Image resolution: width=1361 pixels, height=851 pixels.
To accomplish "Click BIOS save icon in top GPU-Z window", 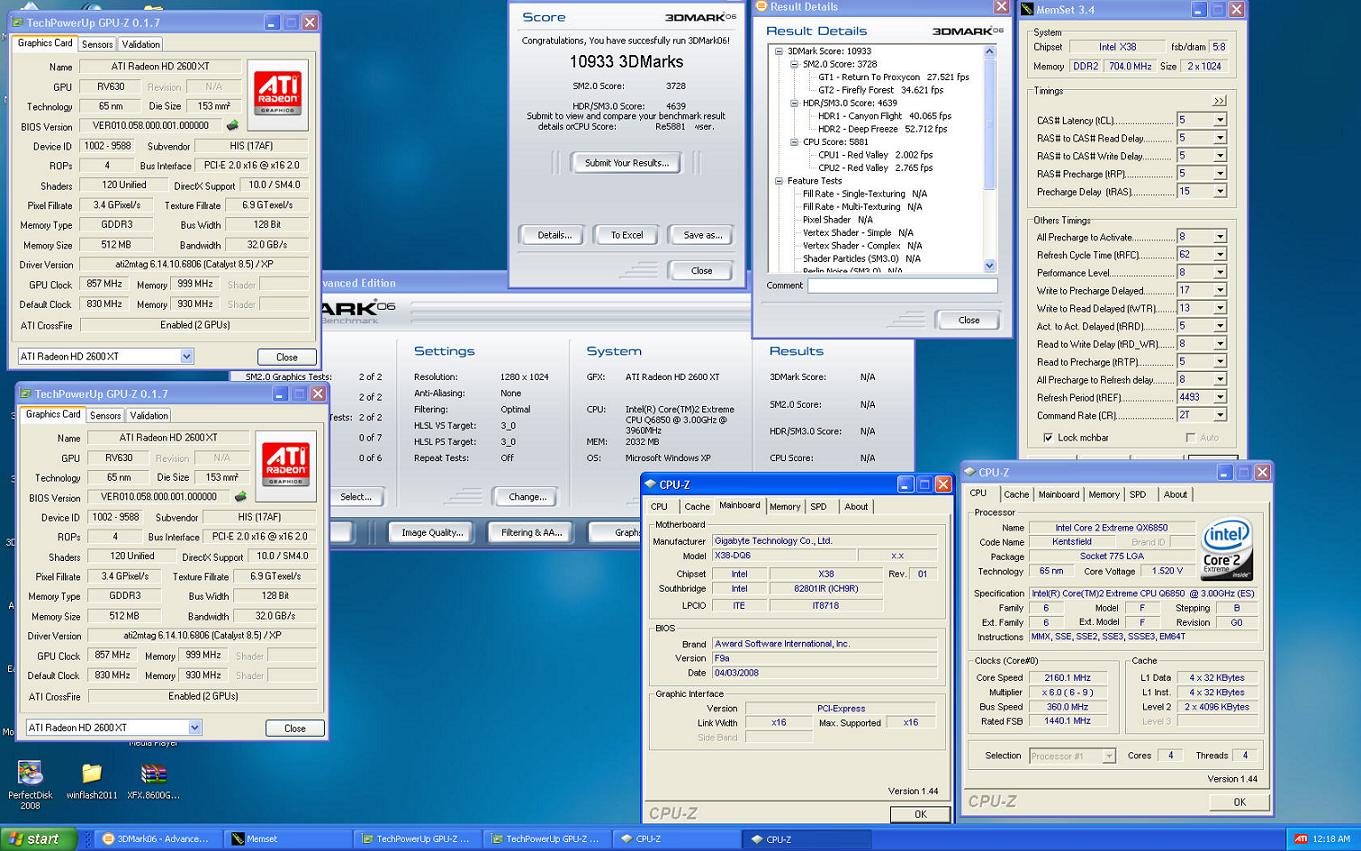I will (x=232, y=126).
